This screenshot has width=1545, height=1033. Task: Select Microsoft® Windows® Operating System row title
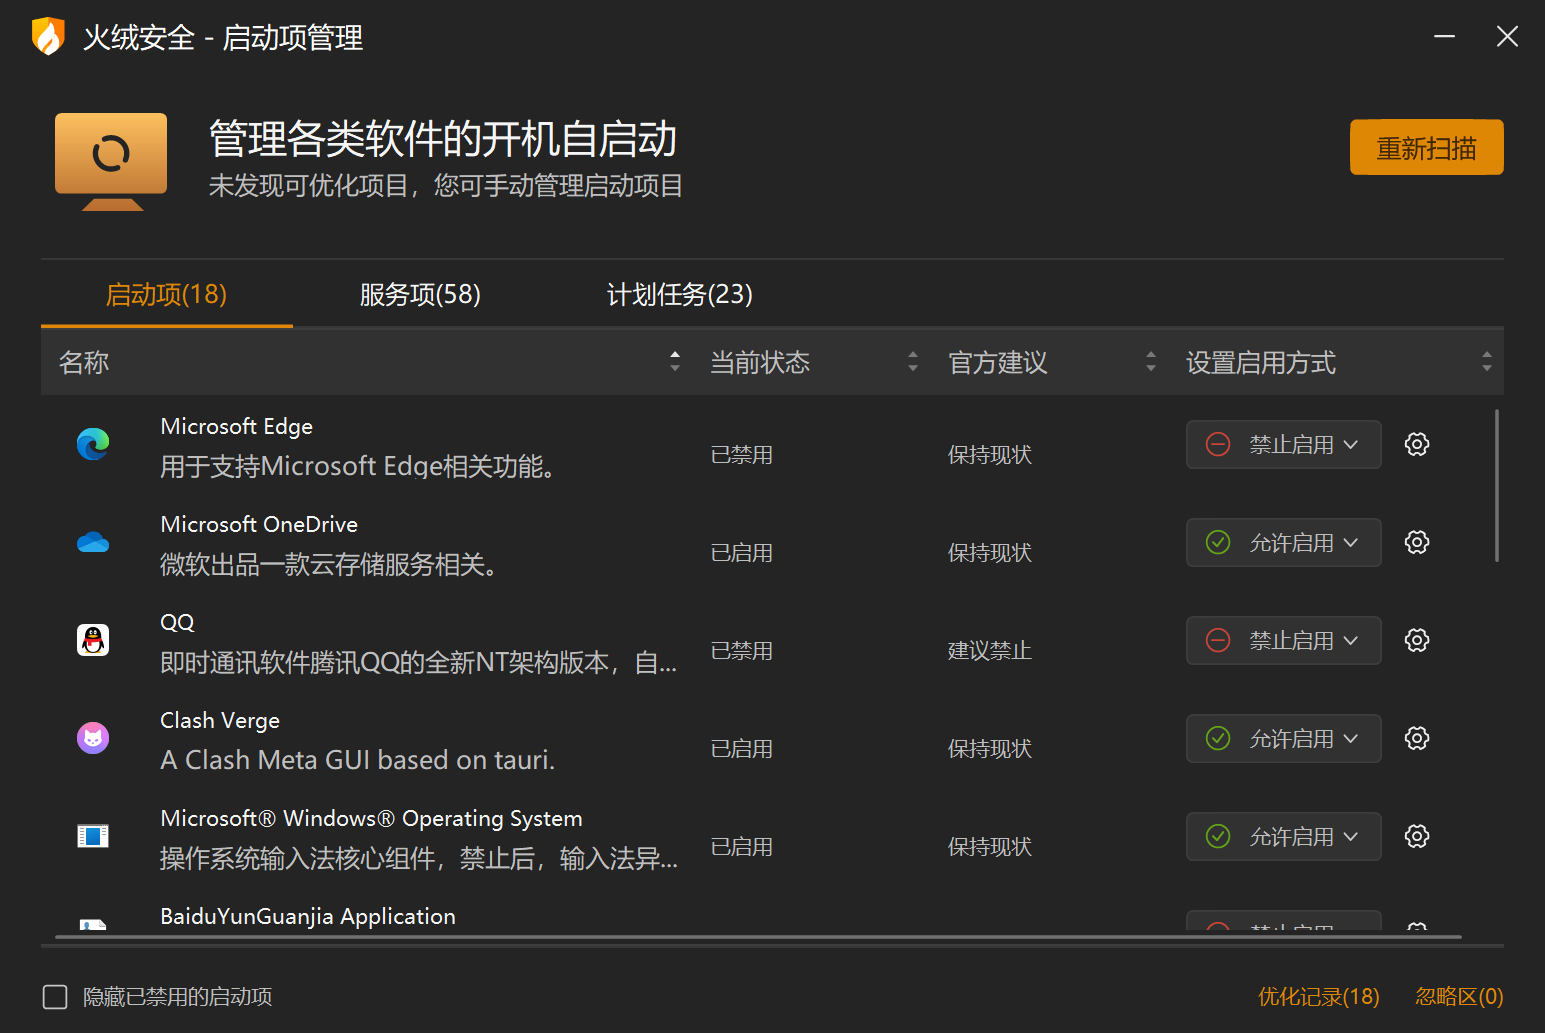coord(371,818)
